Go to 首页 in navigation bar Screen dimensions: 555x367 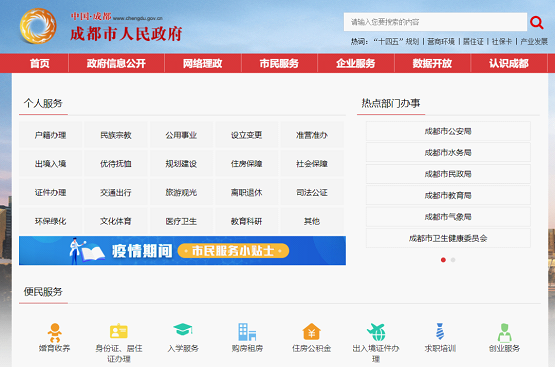pos(40,63)
